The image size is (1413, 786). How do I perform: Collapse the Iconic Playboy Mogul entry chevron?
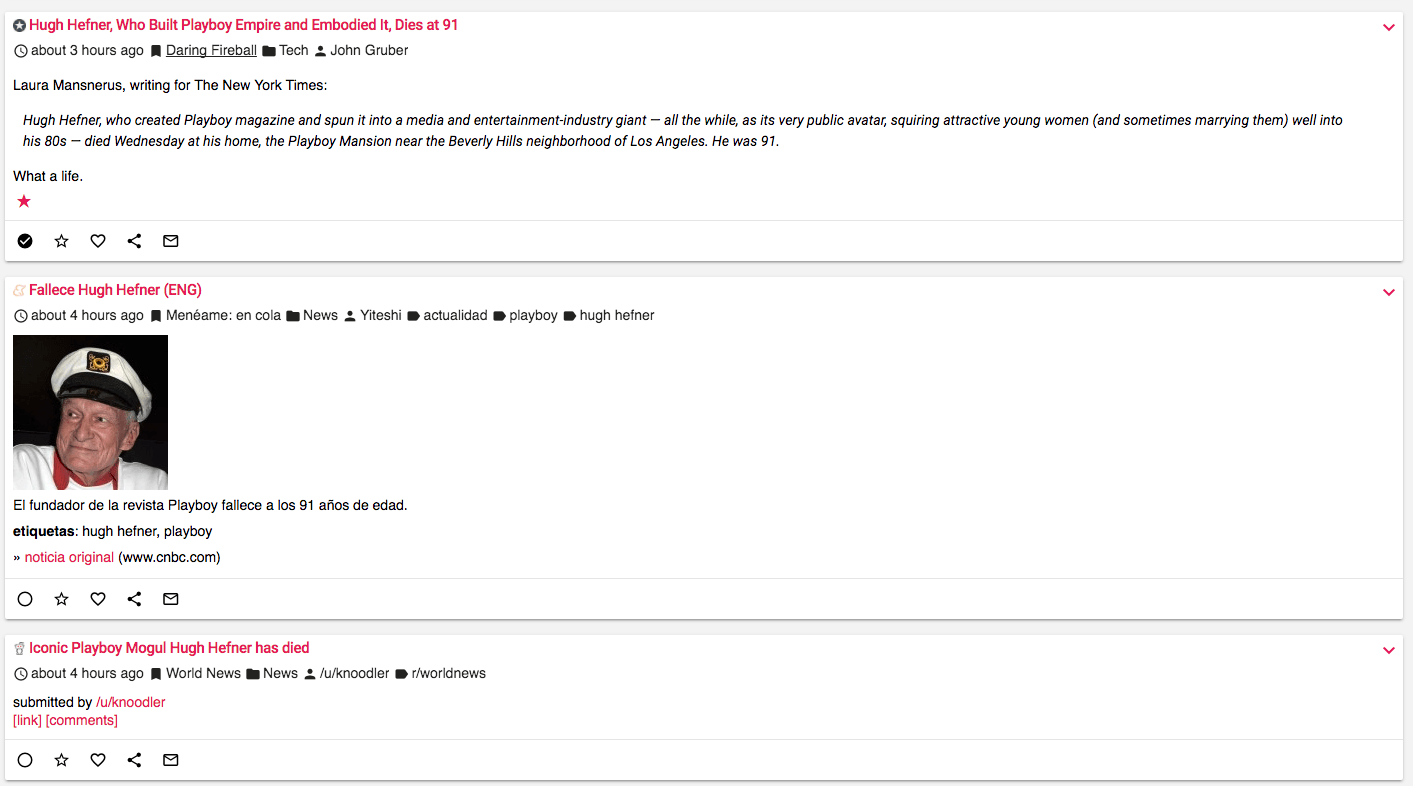[x=1388, y=651]
